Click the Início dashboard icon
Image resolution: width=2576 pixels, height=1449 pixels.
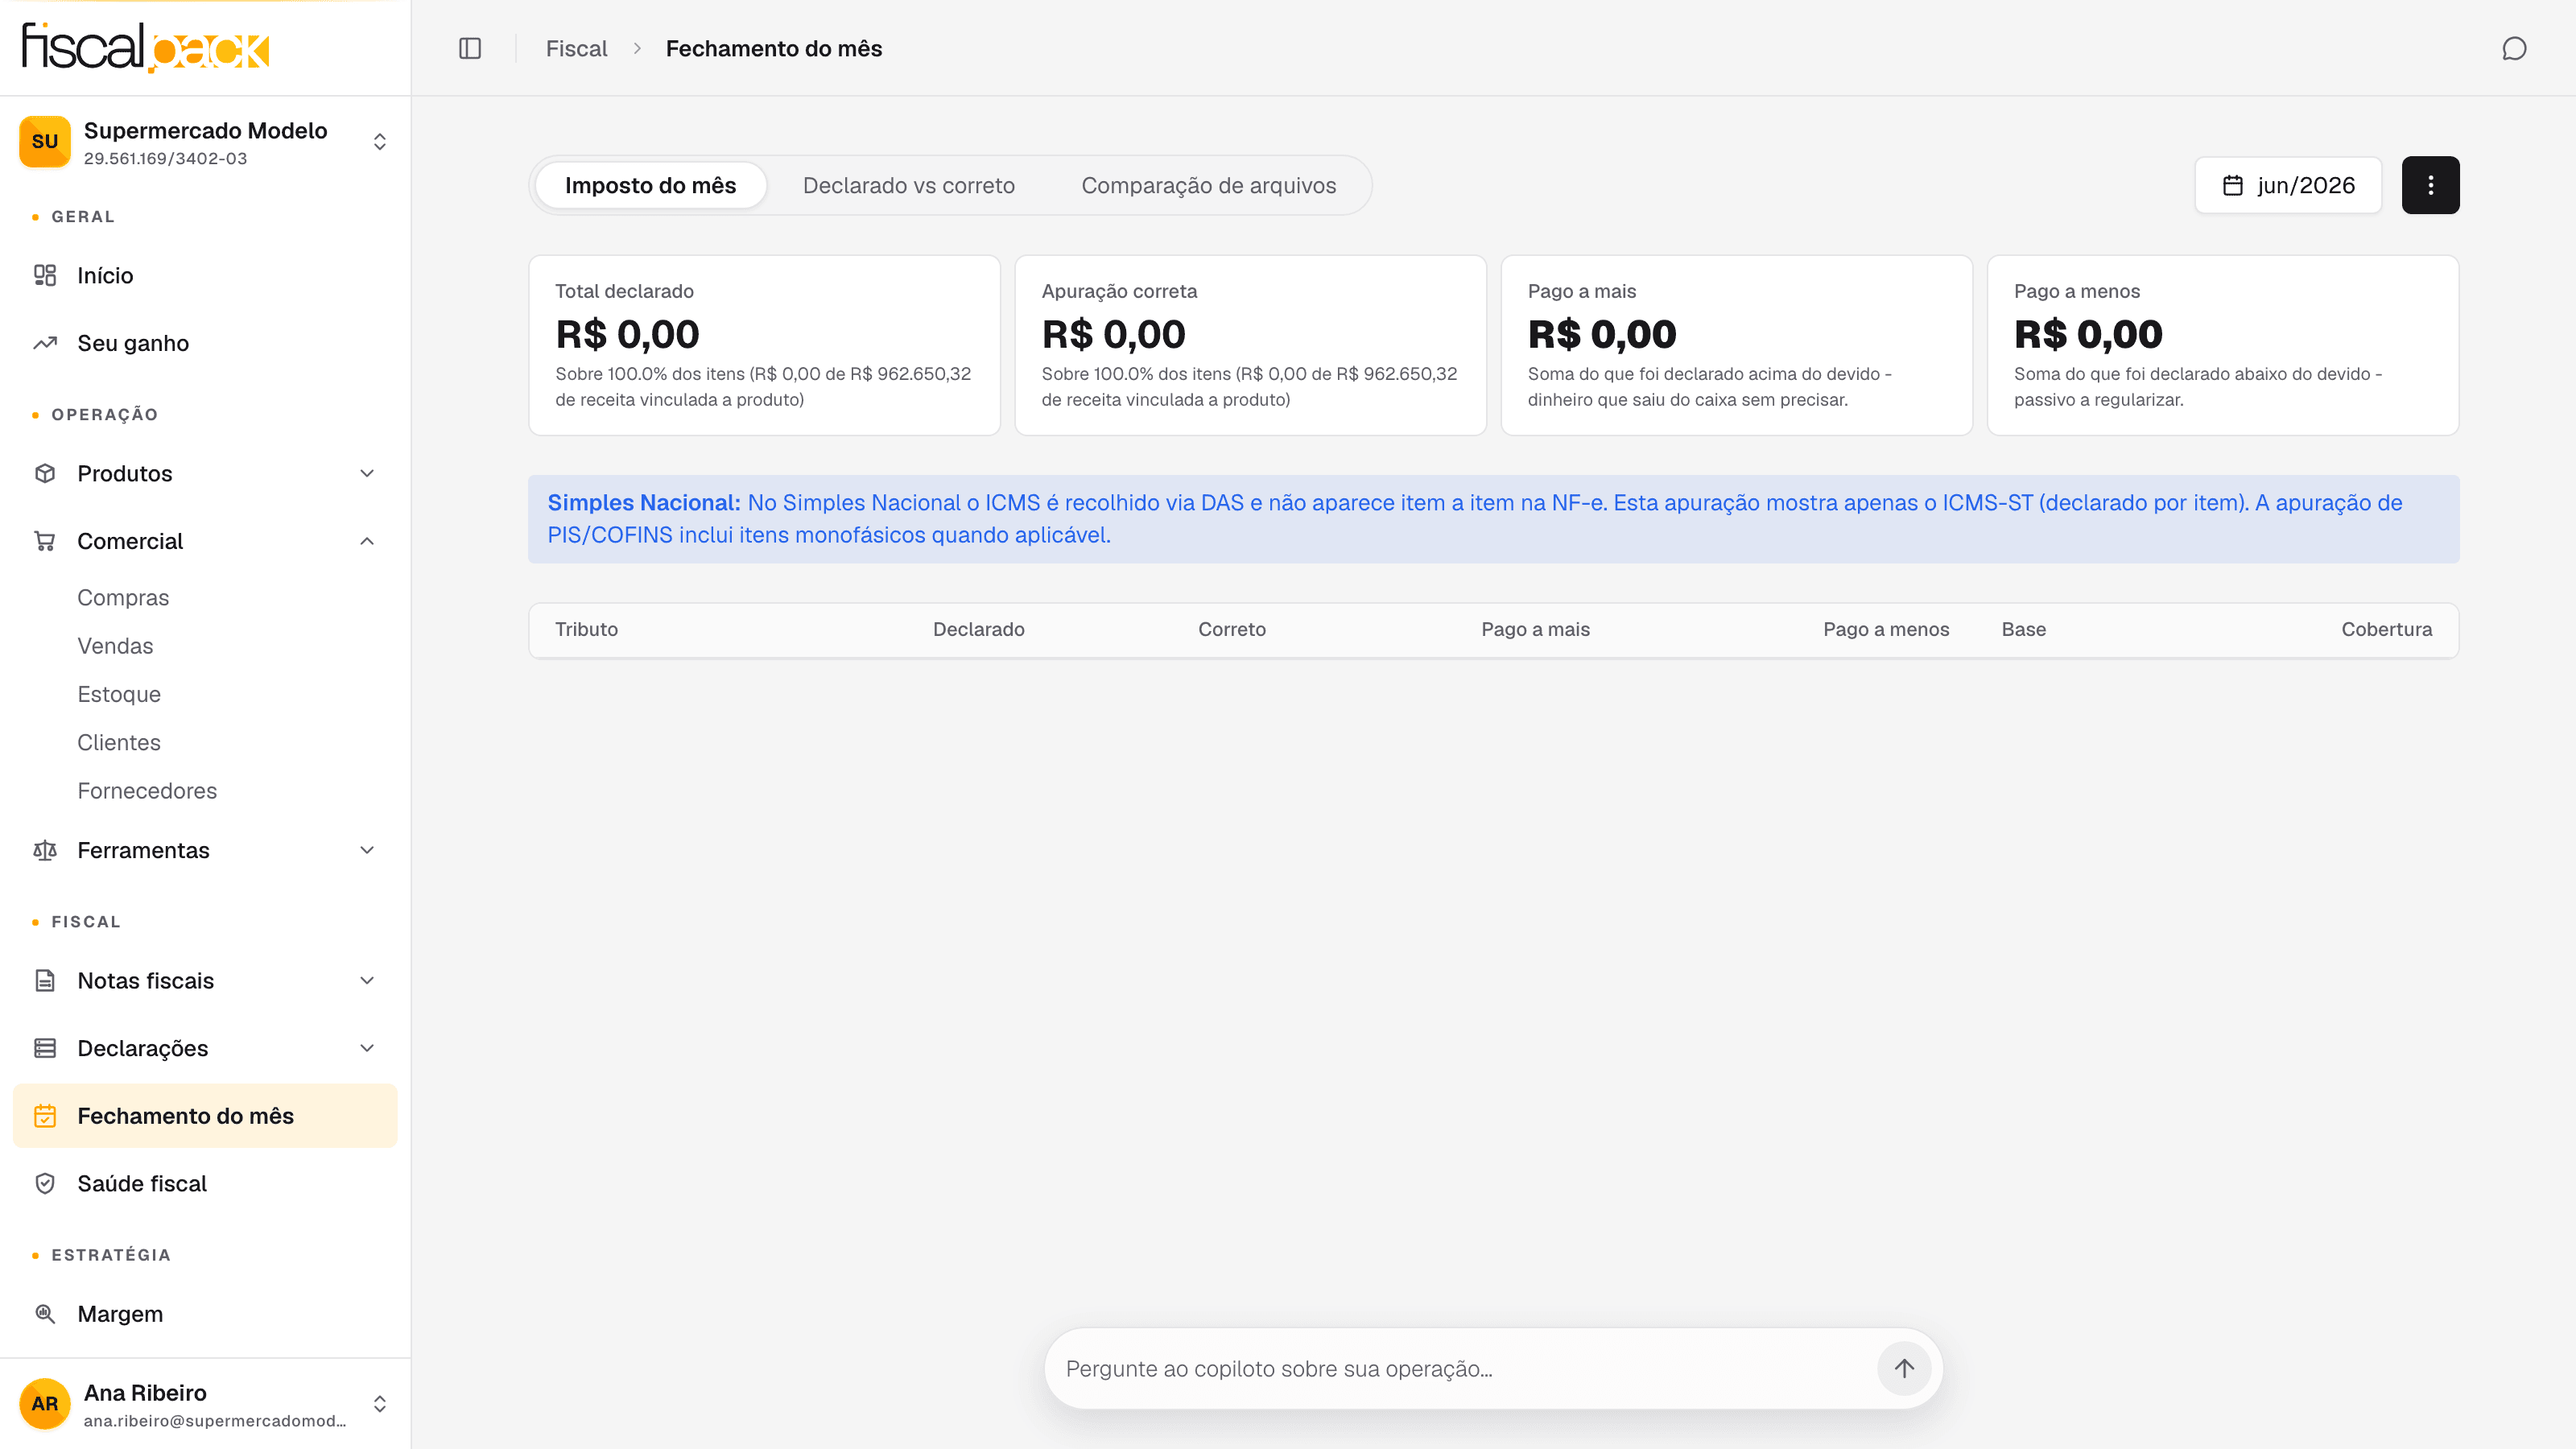coord(45,275)
